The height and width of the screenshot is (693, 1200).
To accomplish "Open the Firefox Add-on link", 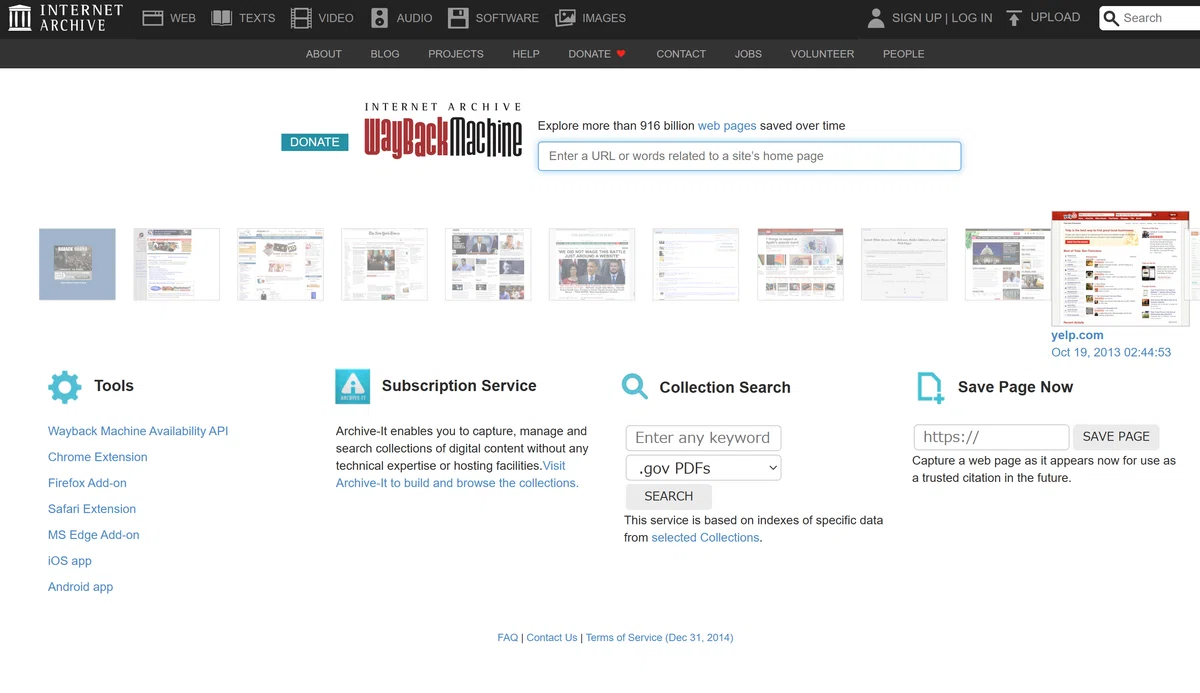I will (x=87, y=483).
